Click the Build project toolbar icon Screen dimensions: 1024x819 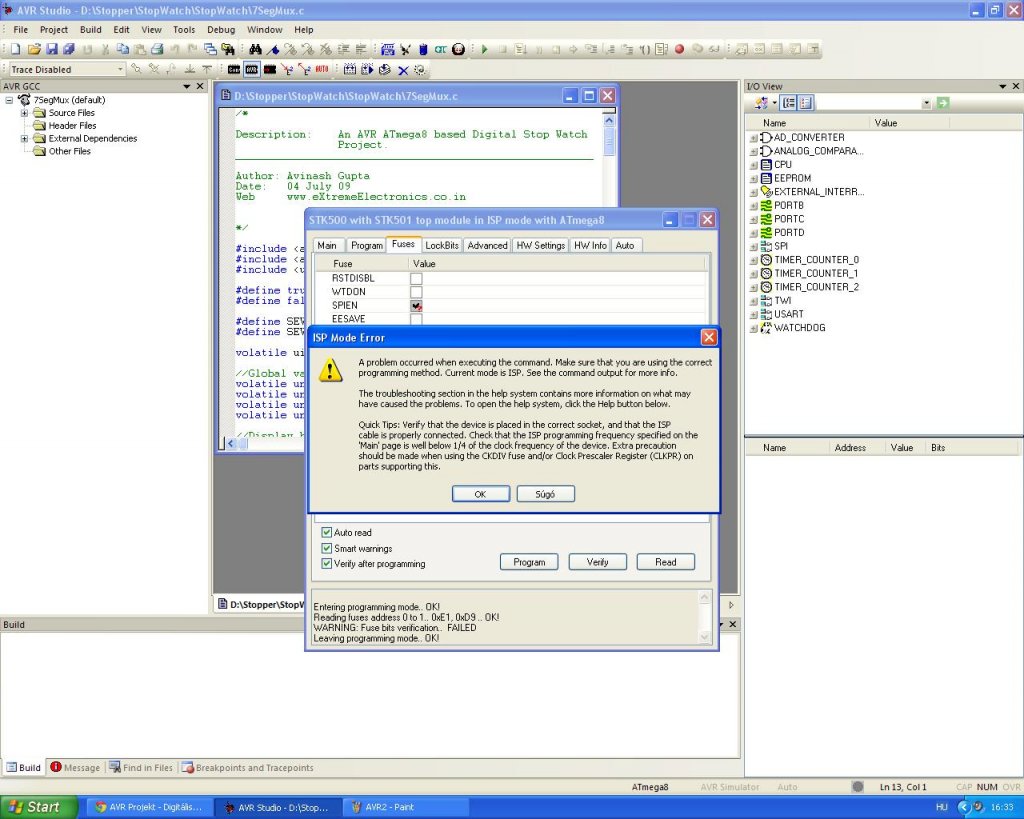tap(349, 69)
